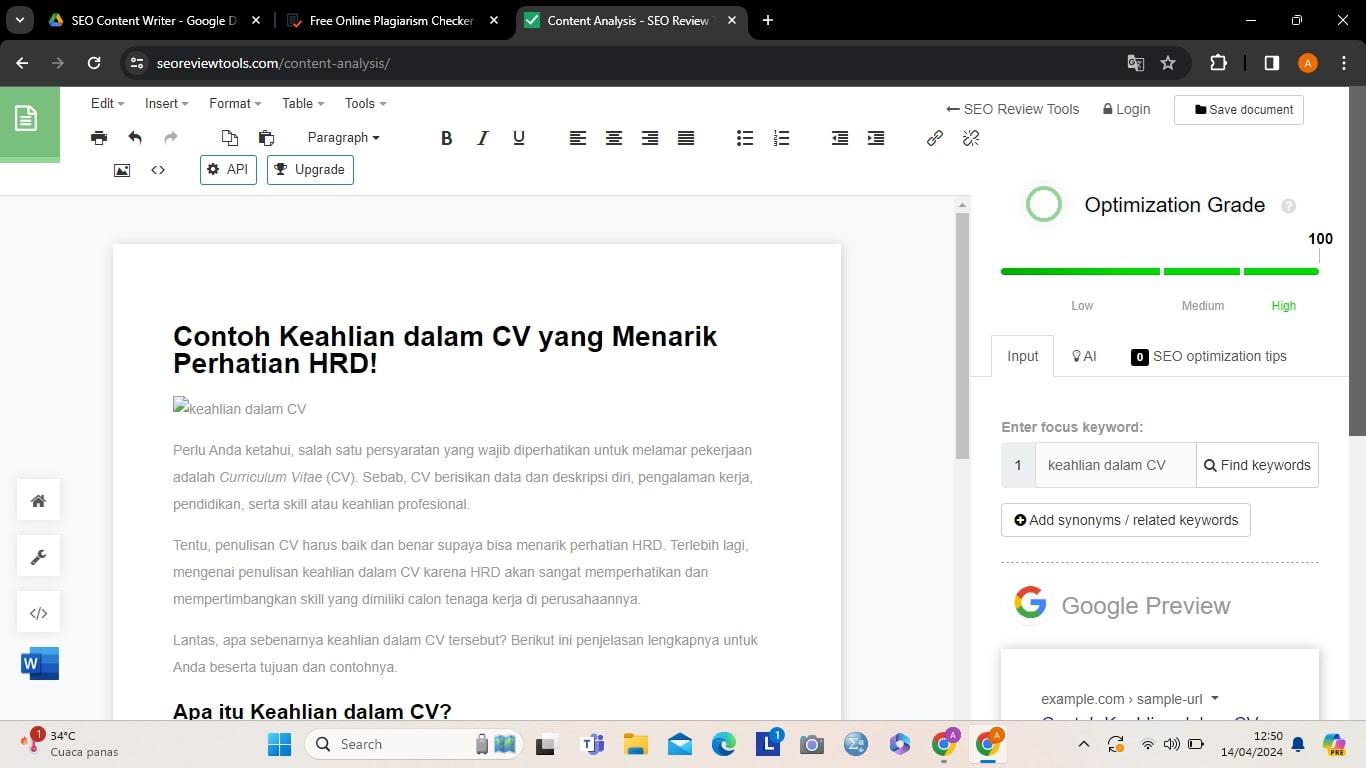Open the tab search chevron in Chrome
The height and width of the screenshot is (768, 1366).
click(19, 20)
